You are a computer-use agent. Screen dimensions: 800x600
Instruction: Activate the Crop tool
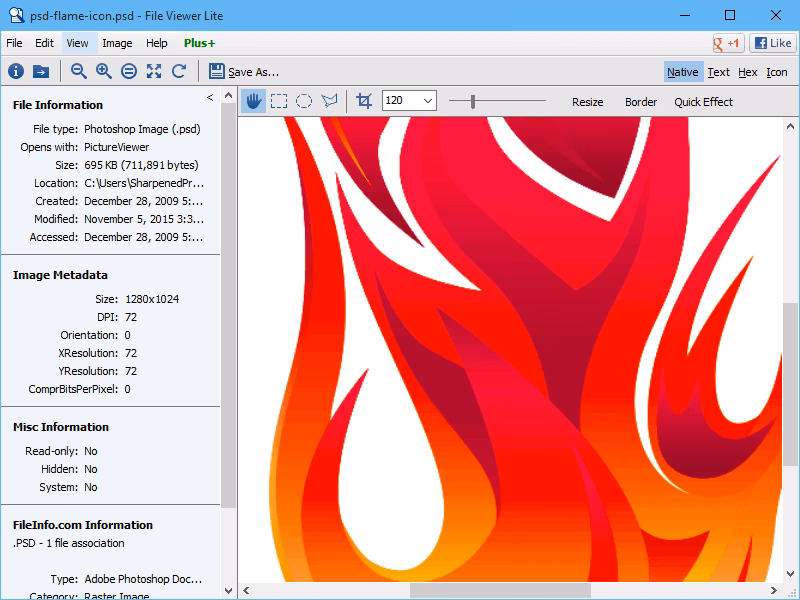point(365,100)
